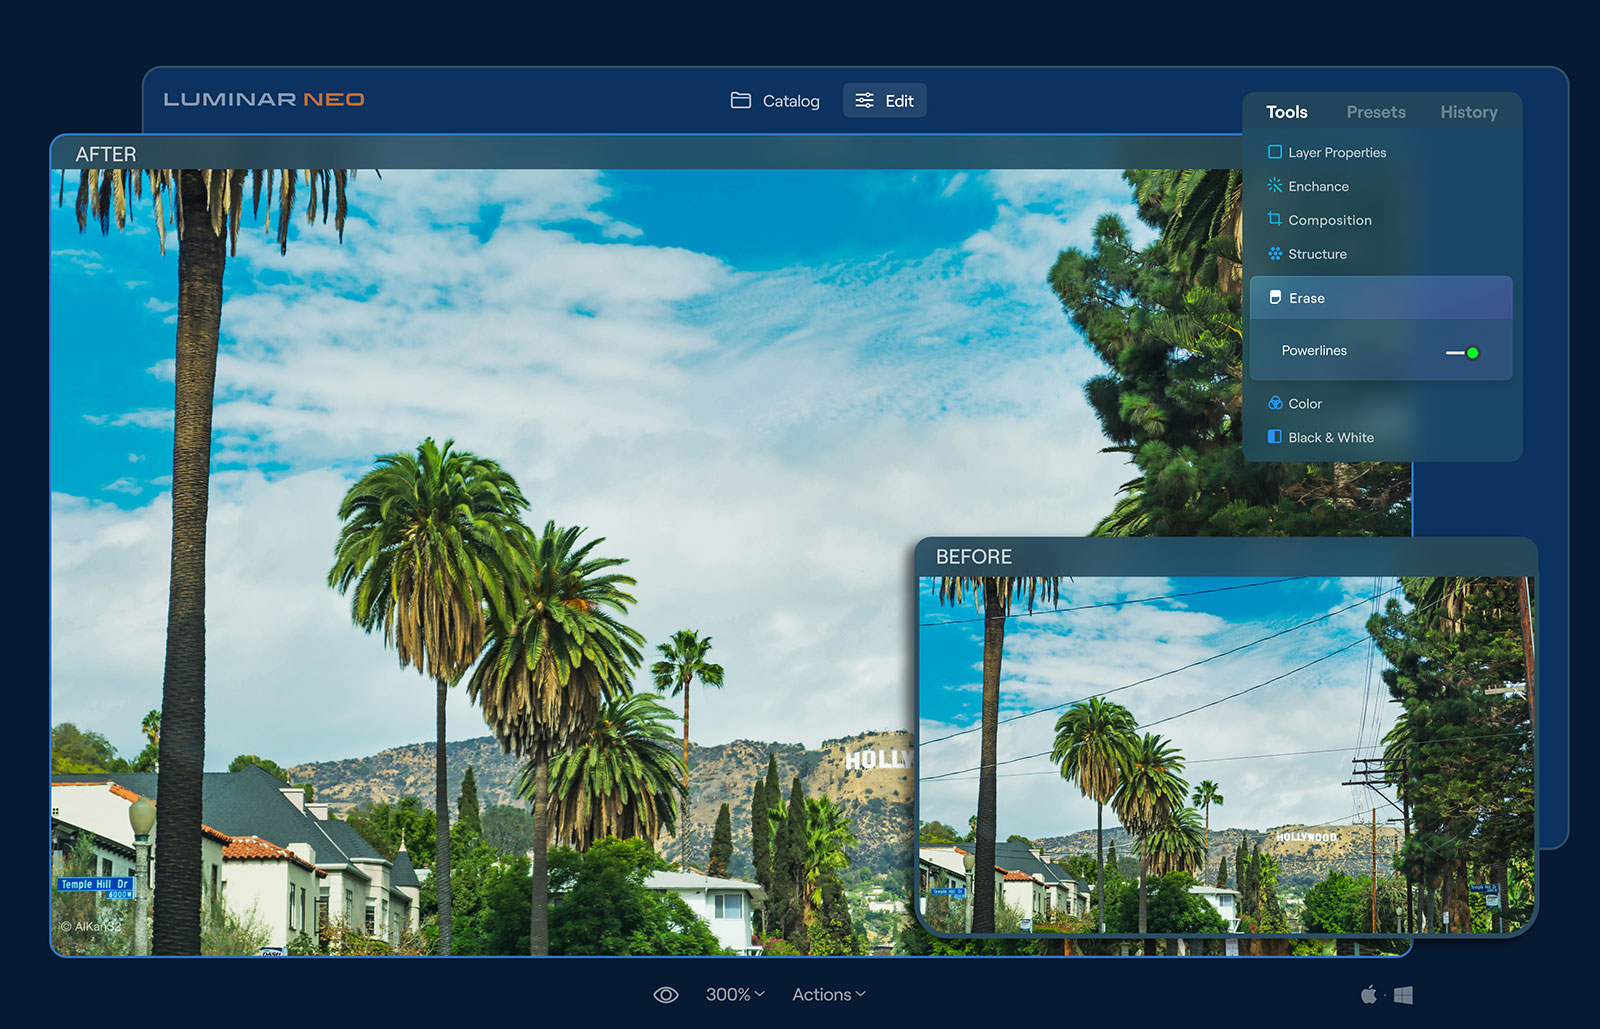
Task: Select the Color tool icon
Action: click(x=1275, y=403)
